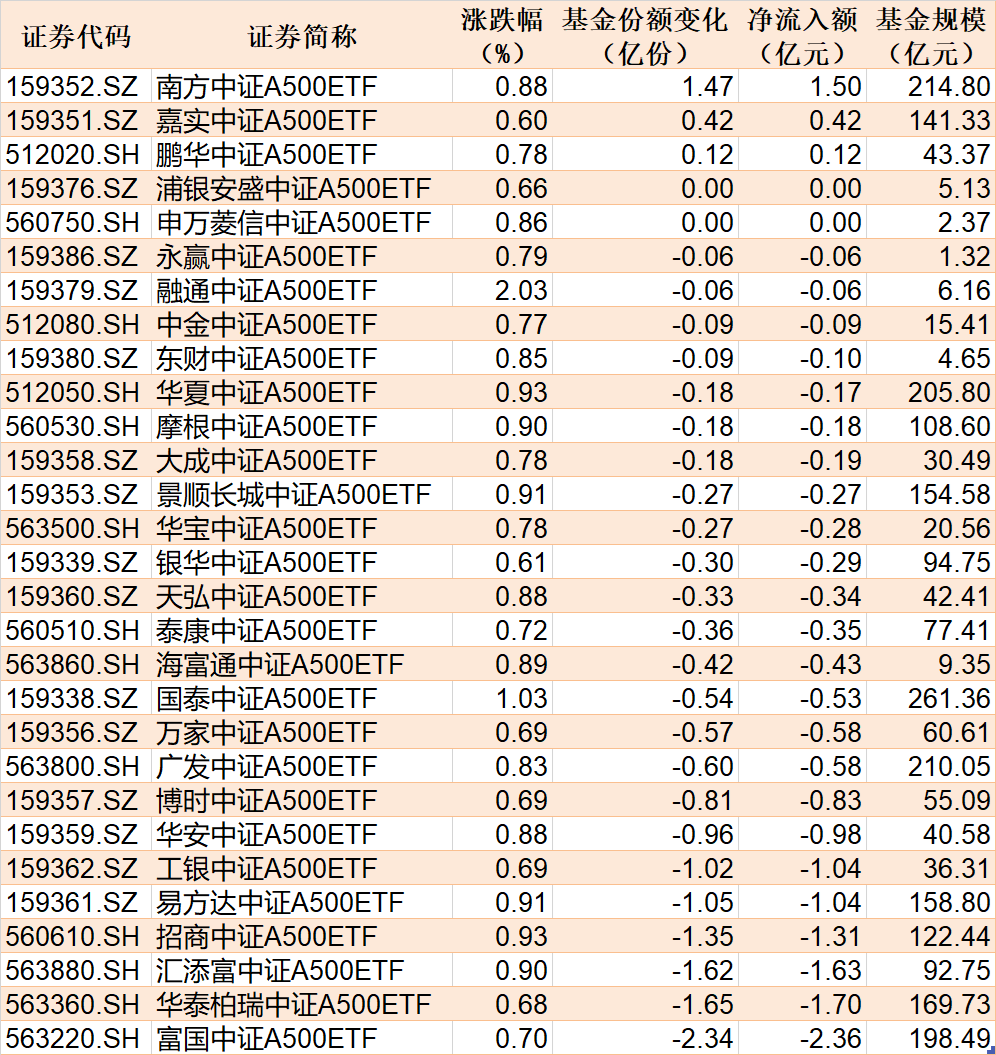Screen dimensions: 996x1055
Task: Select fund size 261.36 for 国泰中证A500ETF
Action: pyautogui.click(x=949, y=699)
